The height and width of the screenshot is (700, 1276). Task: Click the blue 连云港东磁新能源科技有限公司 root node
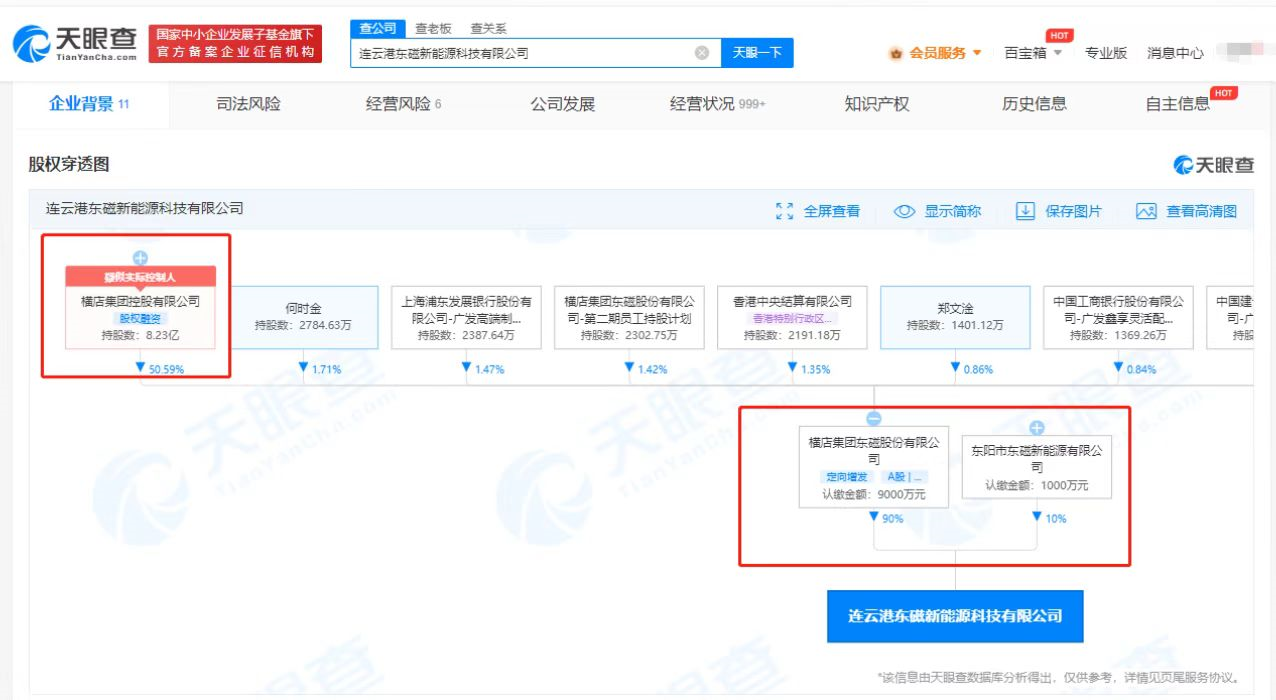pos(955,616)
